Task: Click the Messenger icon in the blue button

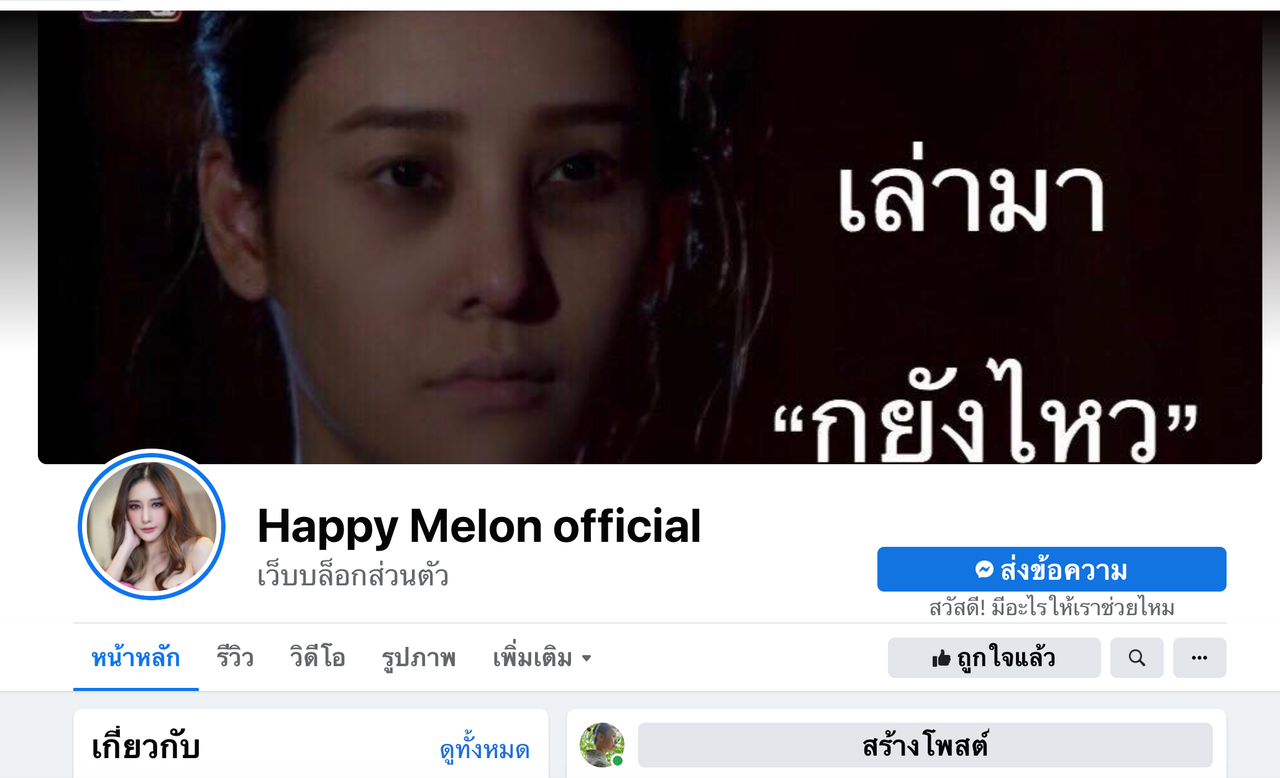Action: coord(985,570)
